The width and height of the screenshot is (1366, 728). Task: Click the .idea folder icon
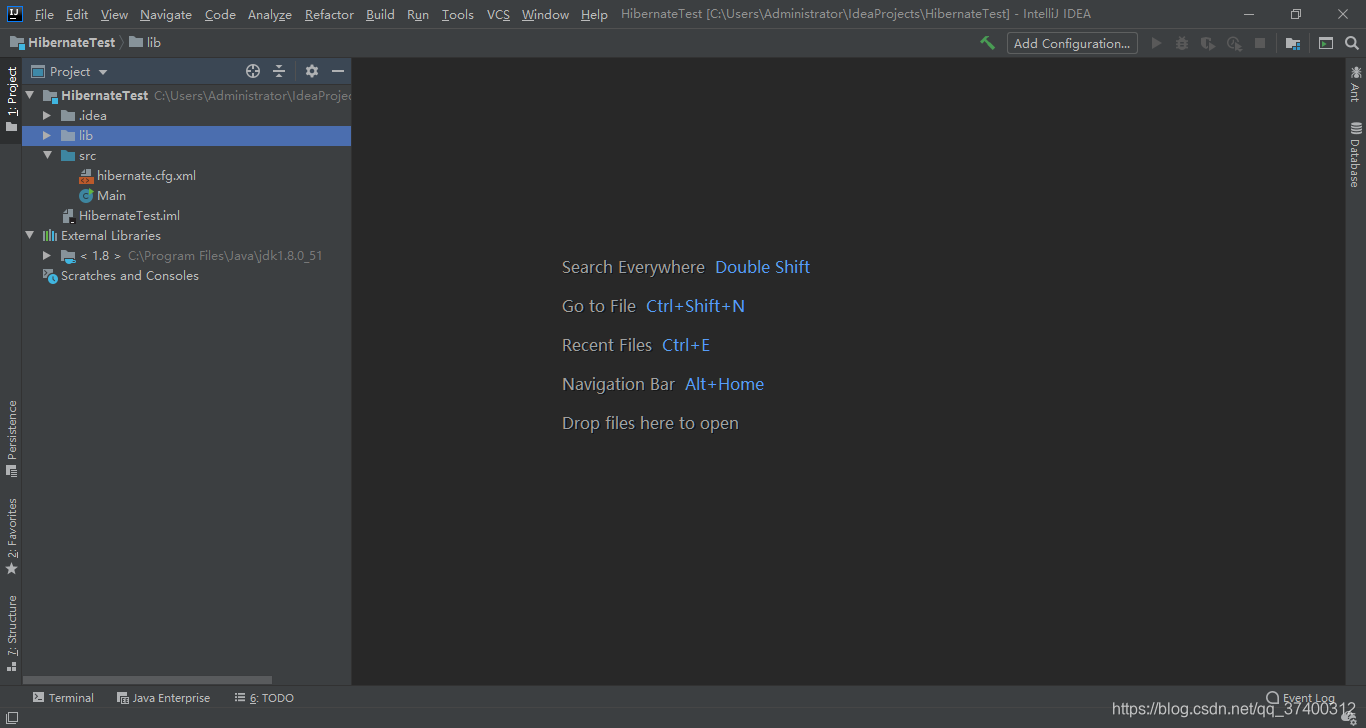click(x=68, y=115)
